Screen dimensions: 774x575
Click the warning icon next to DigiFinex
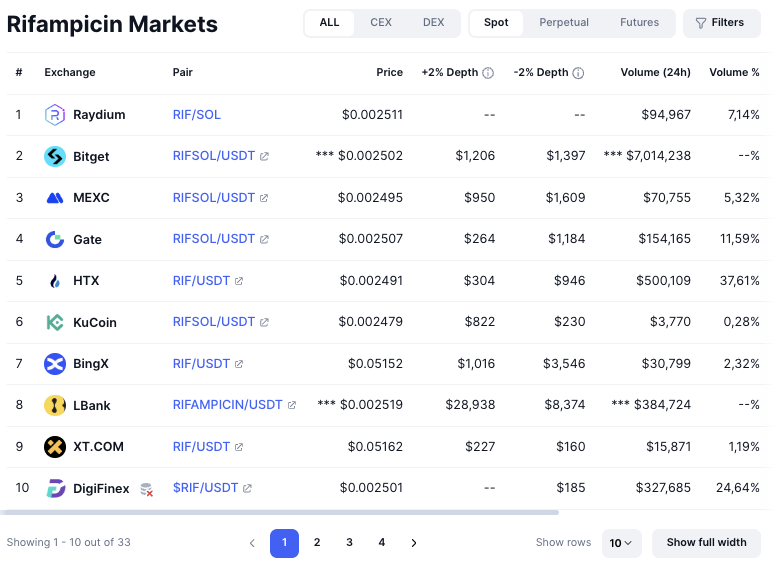pos(146,489)
